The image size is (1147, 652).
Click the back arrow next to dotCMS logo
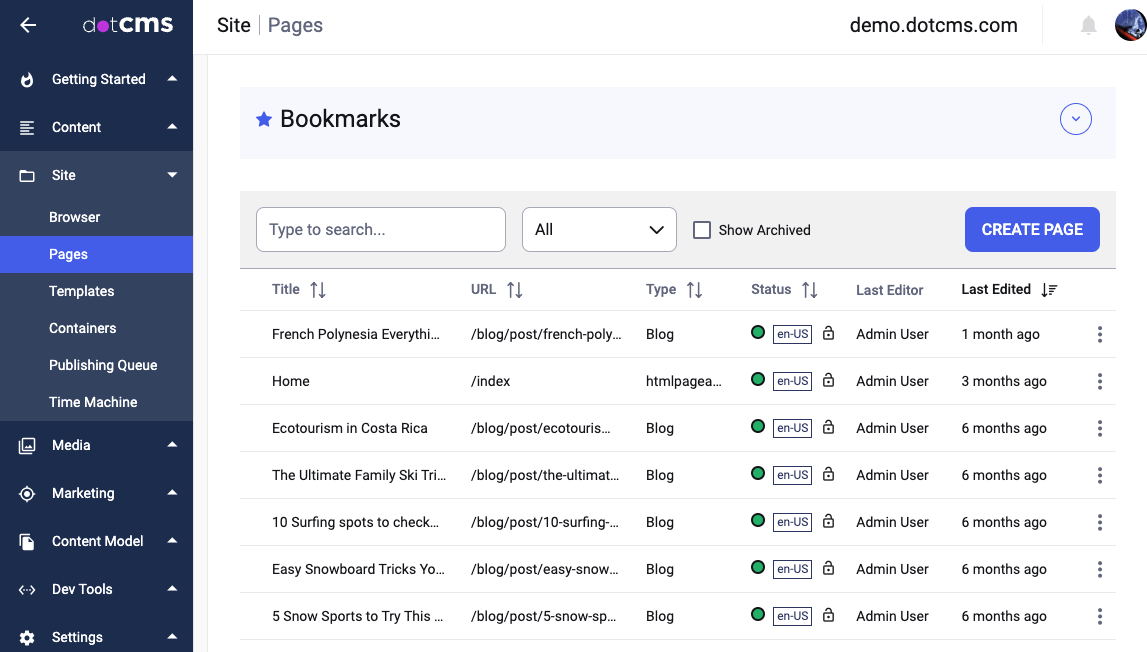coord(27,25)
